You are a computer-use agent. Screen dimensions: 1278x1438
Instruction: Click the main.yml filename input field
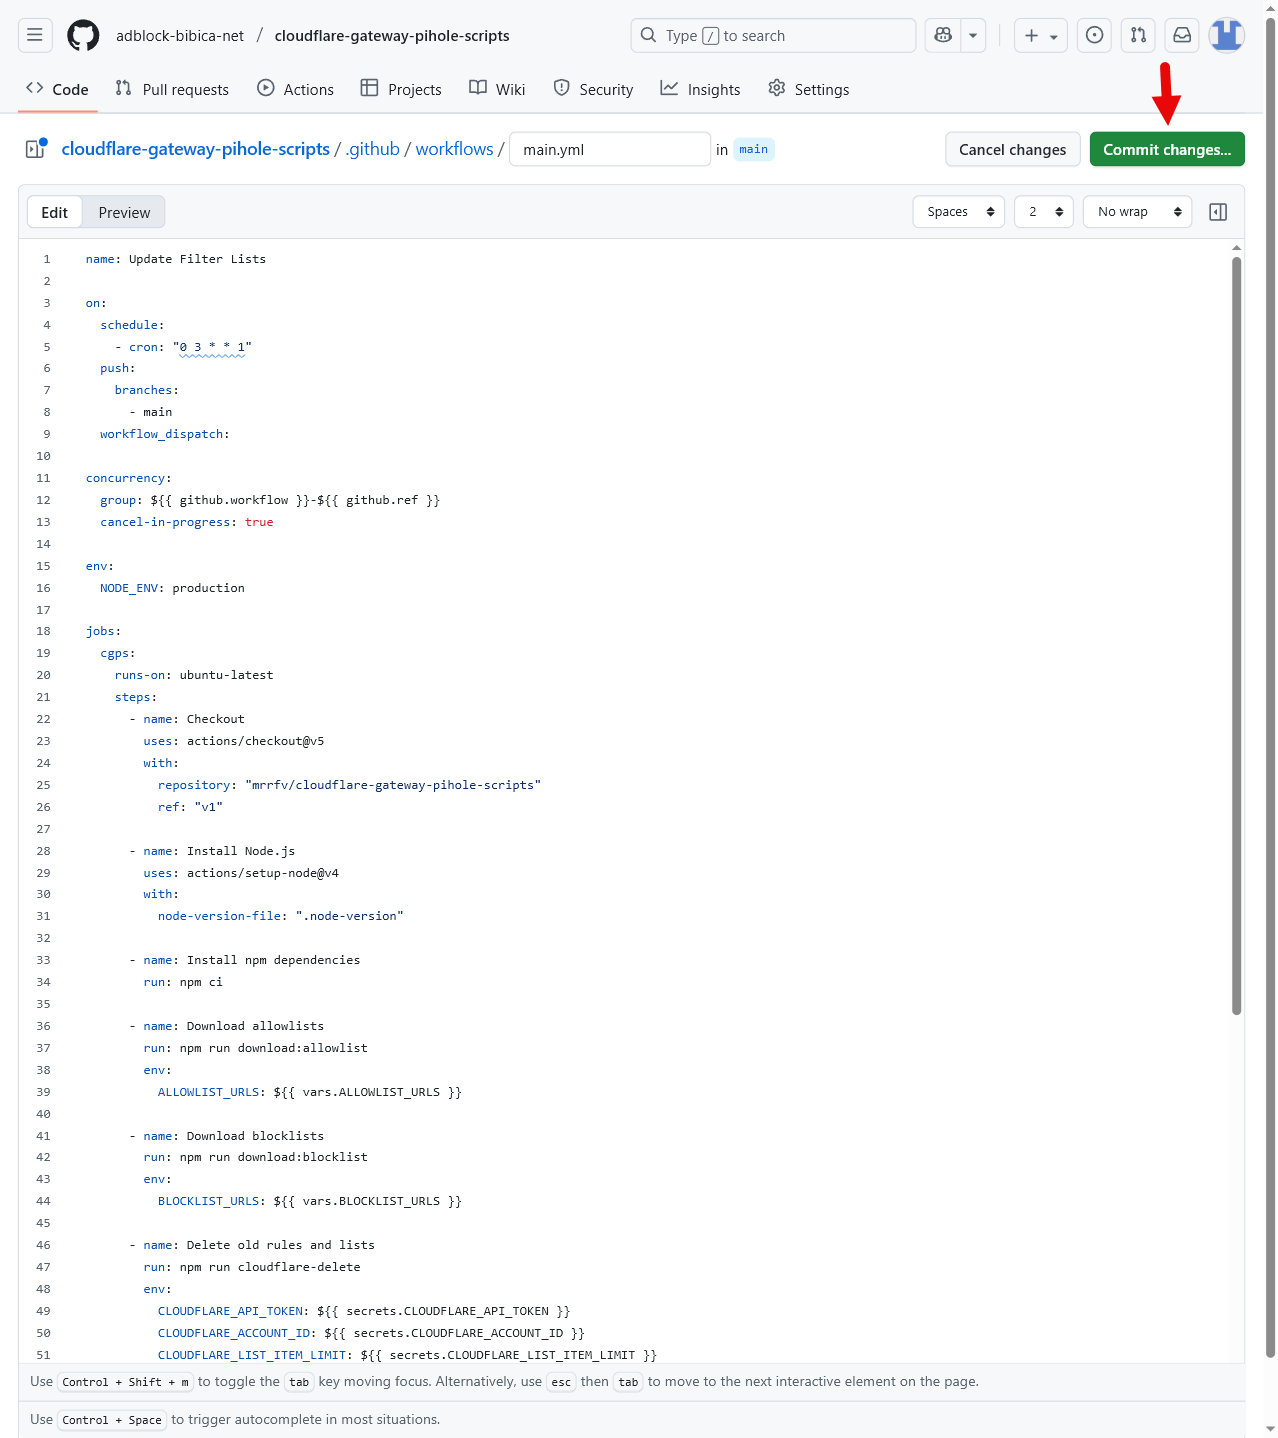point(609,149)
